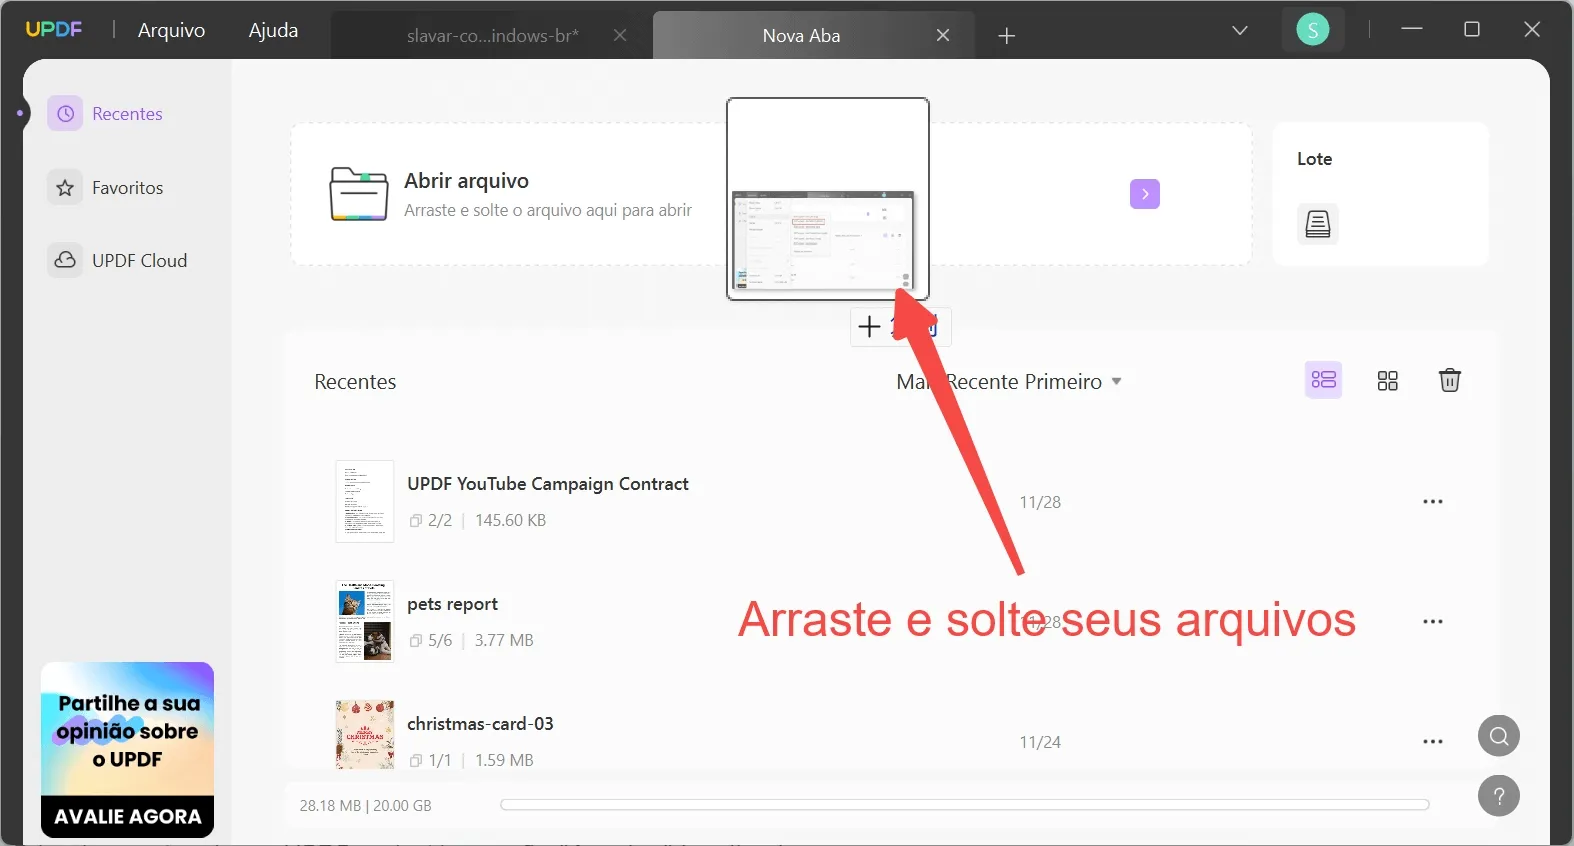Click the cloud storage usage bar
Viewport: 1574px width, 846px height.
pyautogui.click(x=964, y=805)
